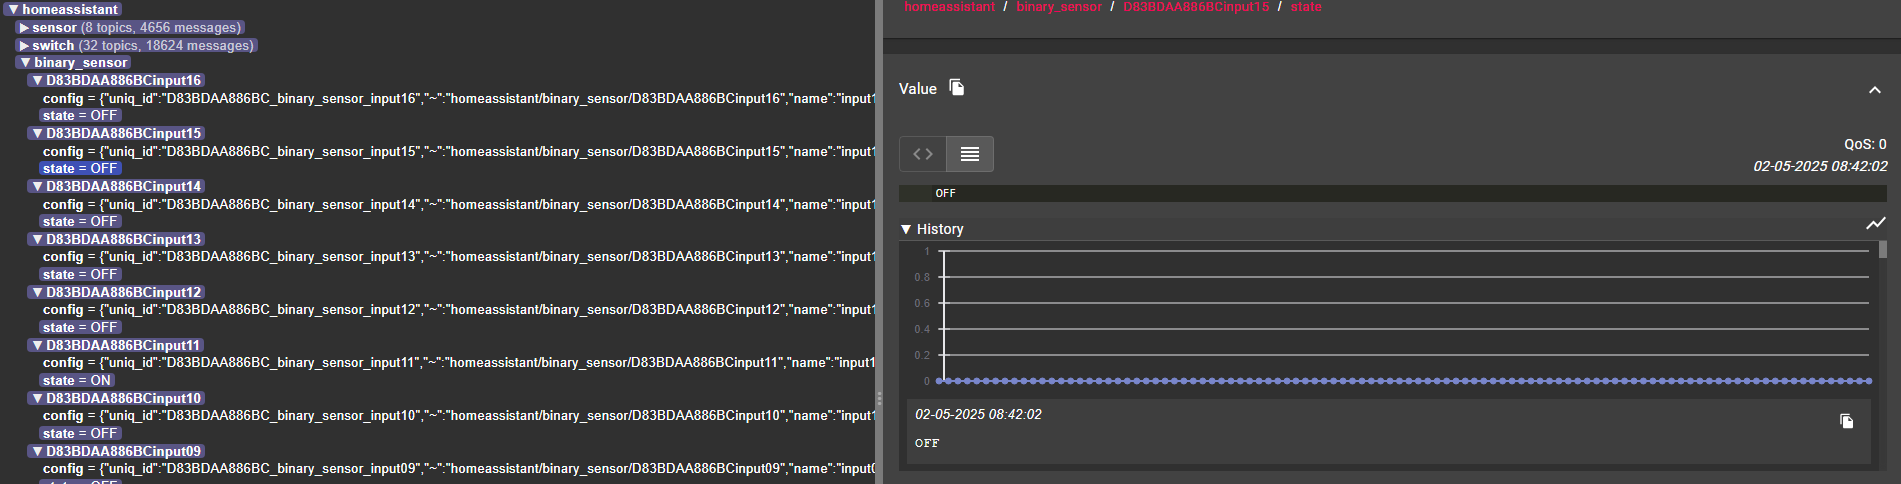Collapse the binary_sensor topic
Image resolution: width=1901 pixels, height=484 pixels.
(25, 63)
